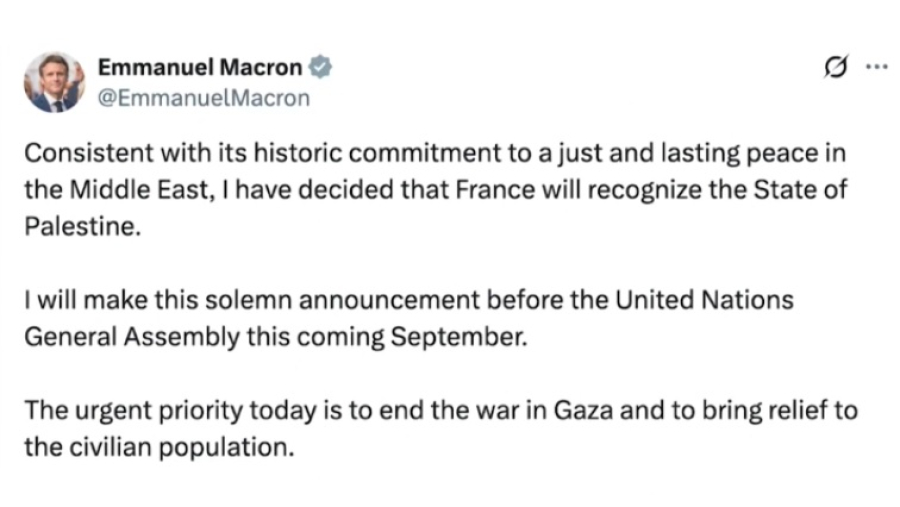The image size is (900, 507).
Task: Click the blue verified badge
Action: pyautogui.click(x=320, y=68)
